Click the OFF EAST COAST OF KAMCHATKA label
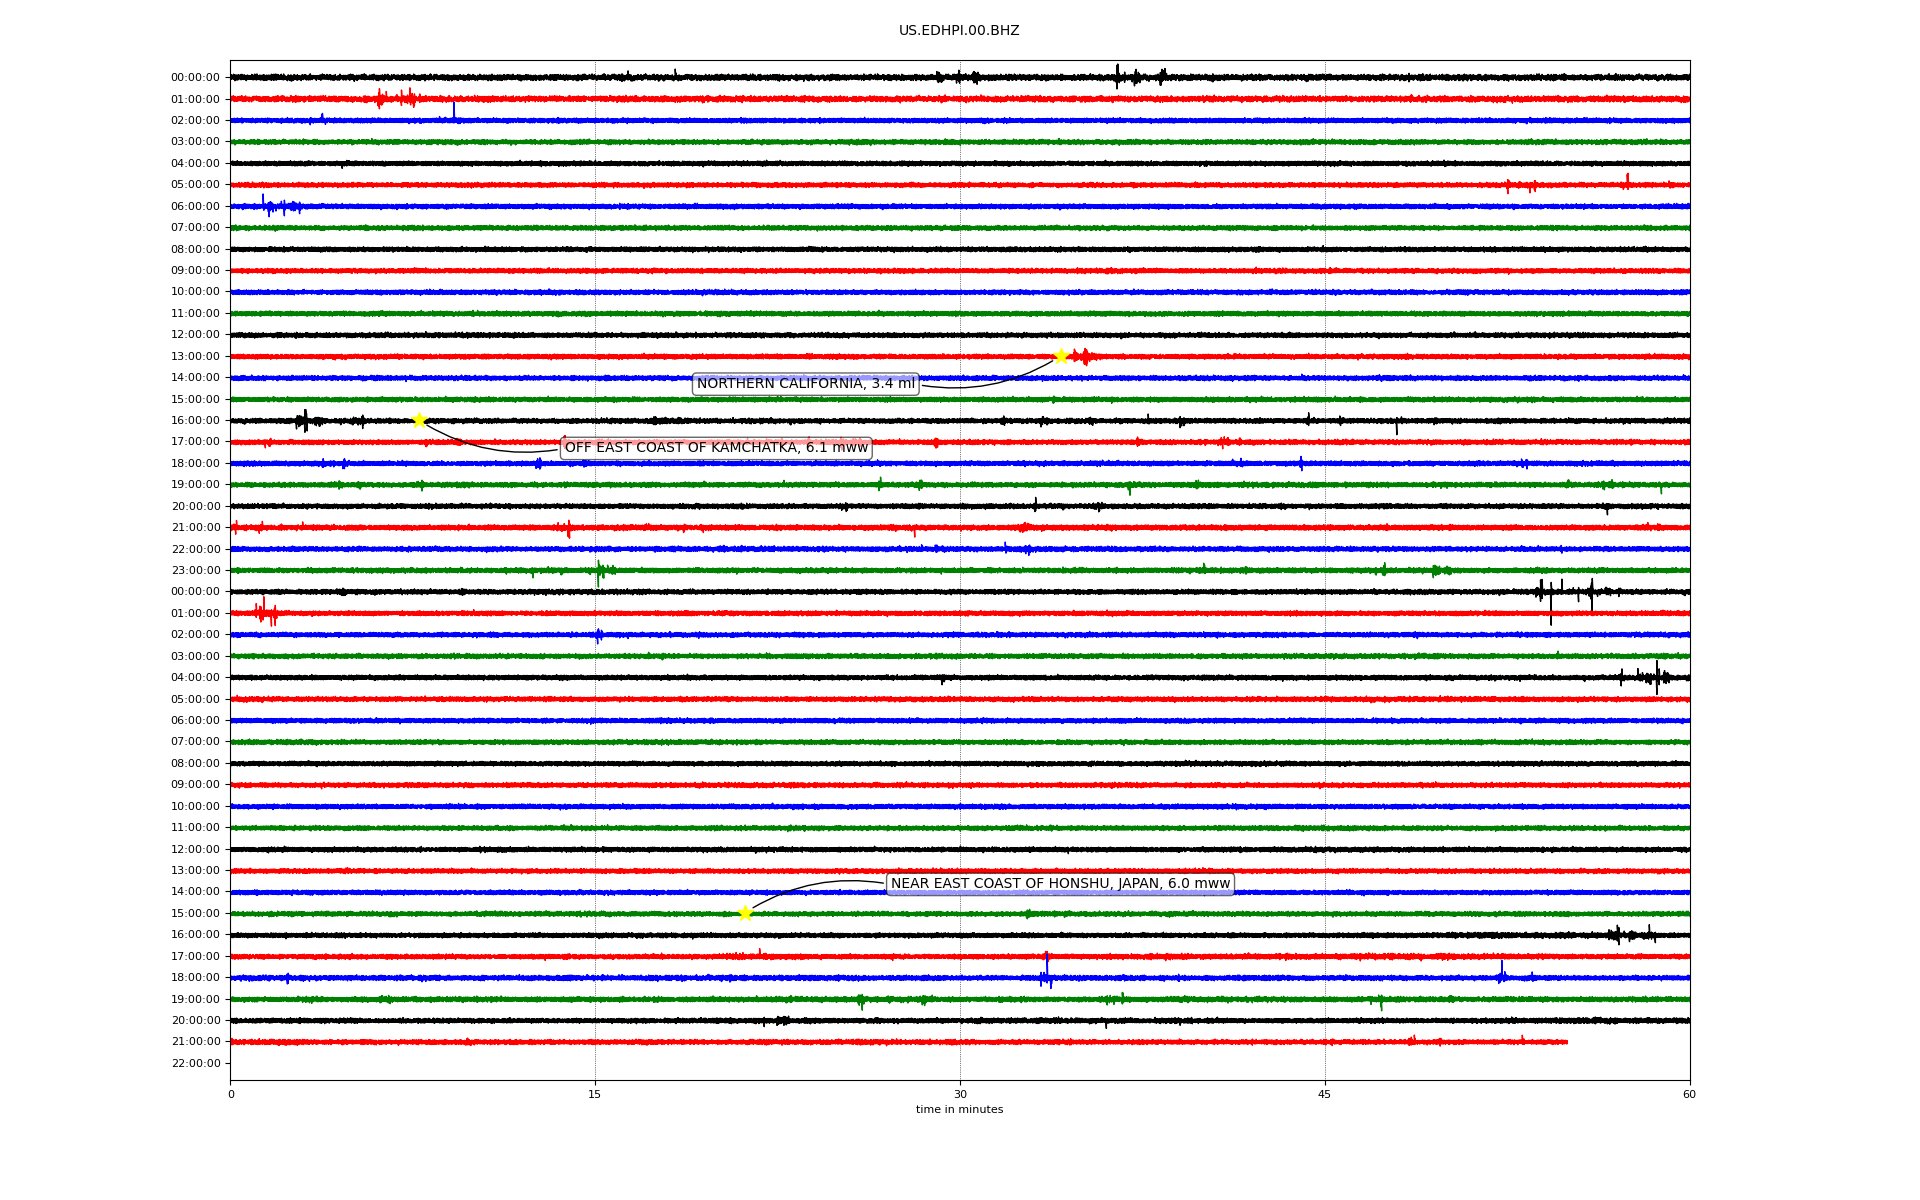 (x=716, y=448)
